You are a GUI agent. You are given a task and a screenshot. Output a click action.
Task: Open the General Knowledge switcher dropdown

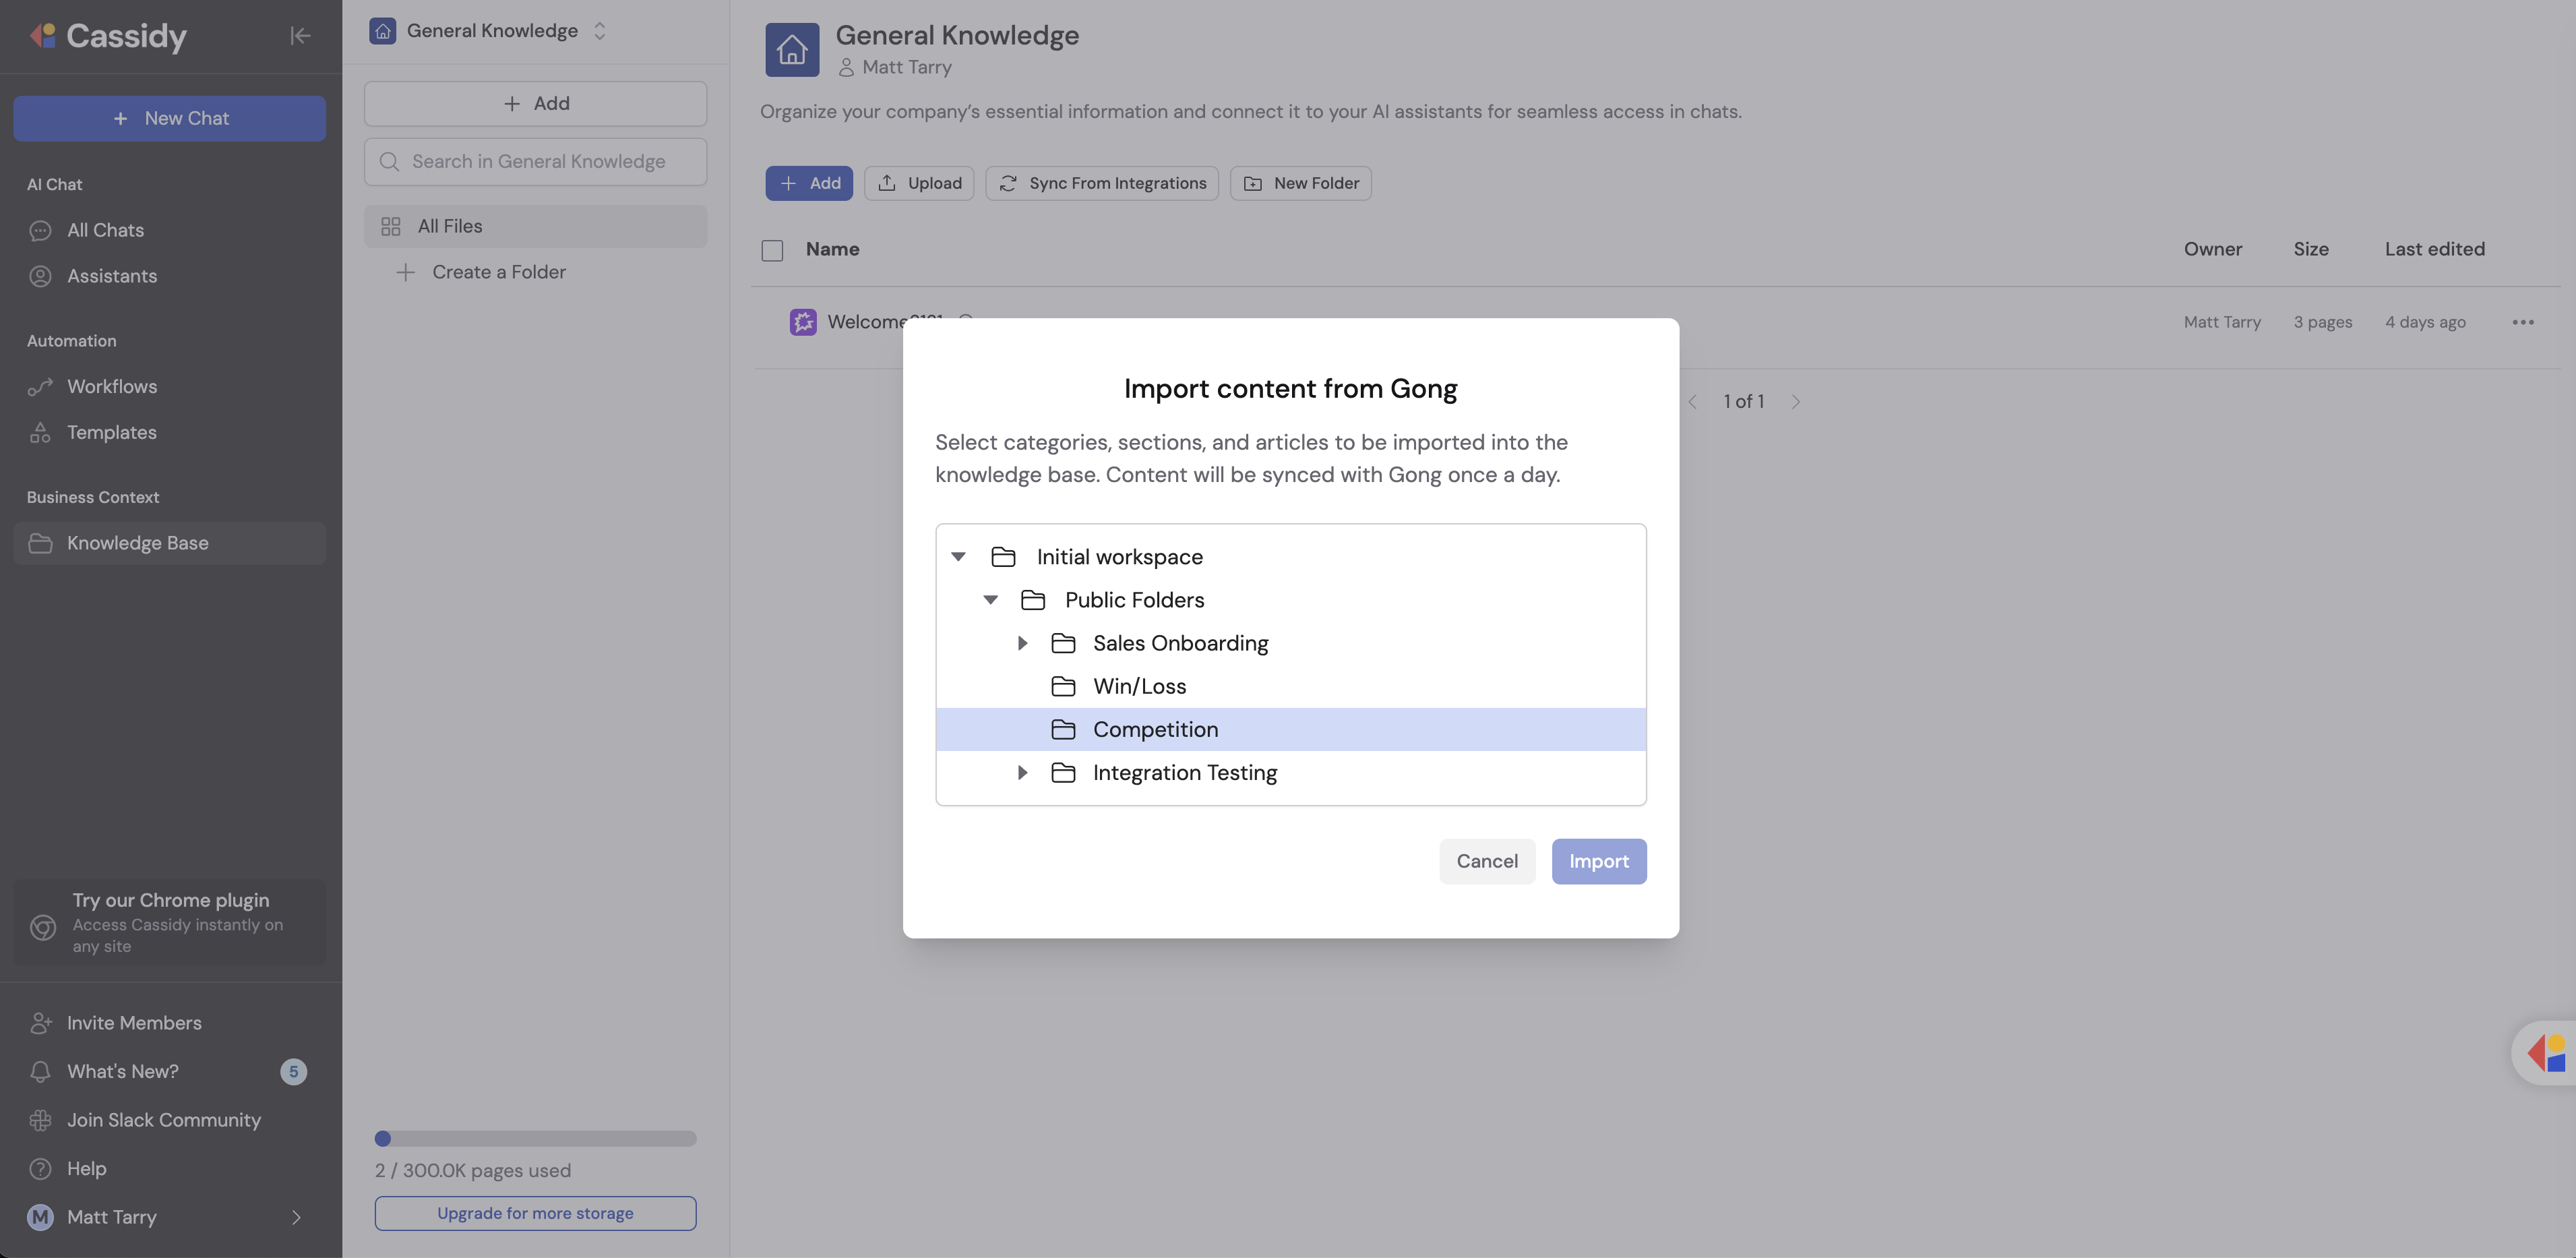[x=599, y=31]
